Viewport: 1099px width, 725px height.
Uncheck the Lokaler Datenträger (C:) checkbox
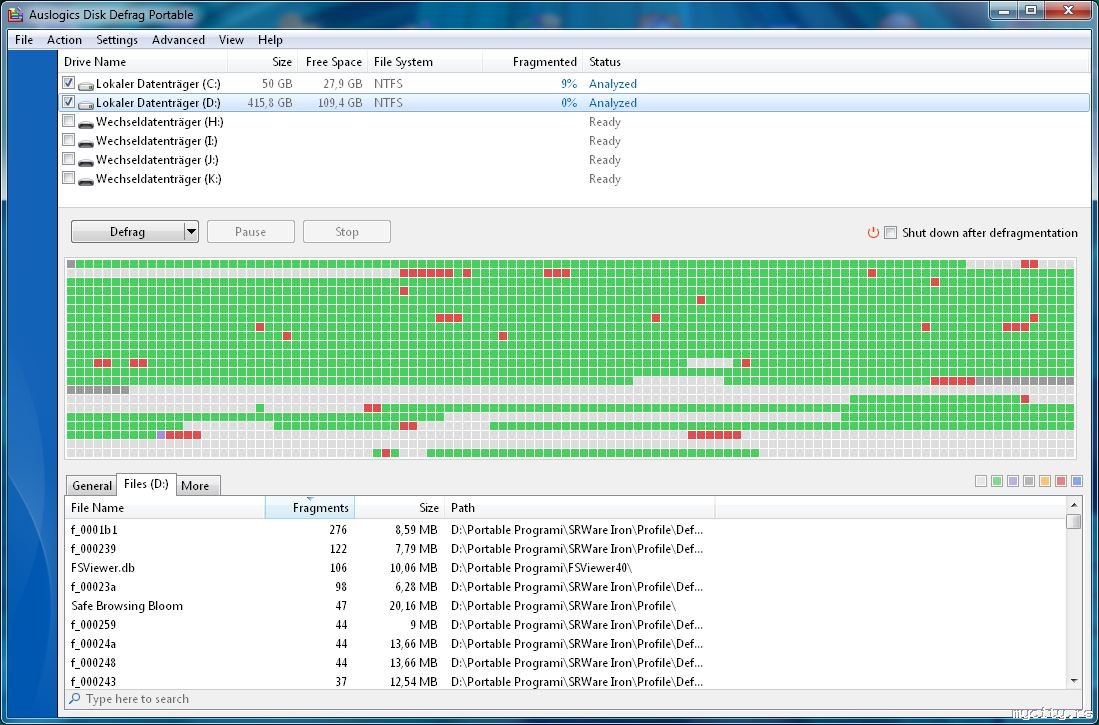69,83
